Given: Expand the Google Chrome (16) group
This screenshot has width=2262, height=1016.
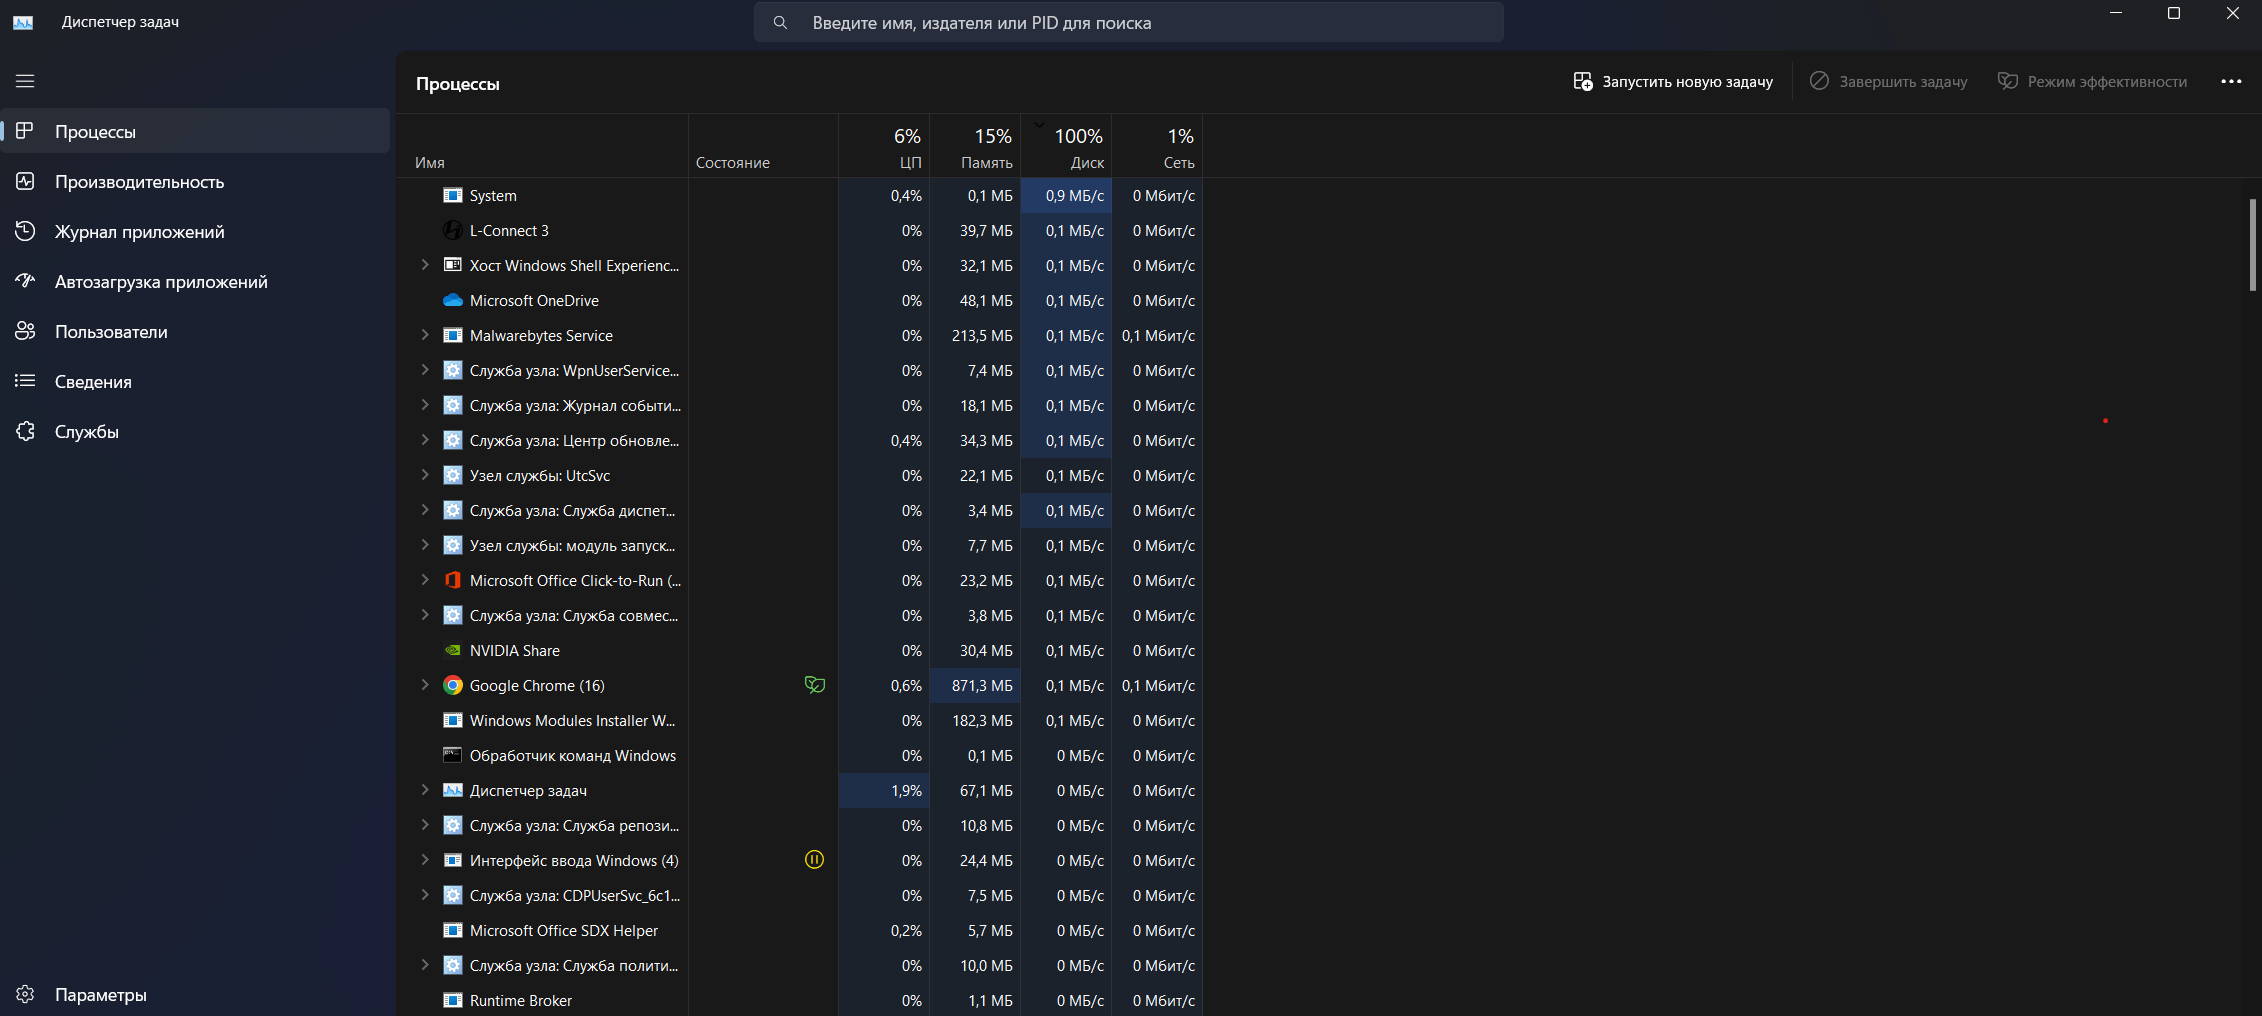Looking at the screenshot, I should [x=425, y=685].
